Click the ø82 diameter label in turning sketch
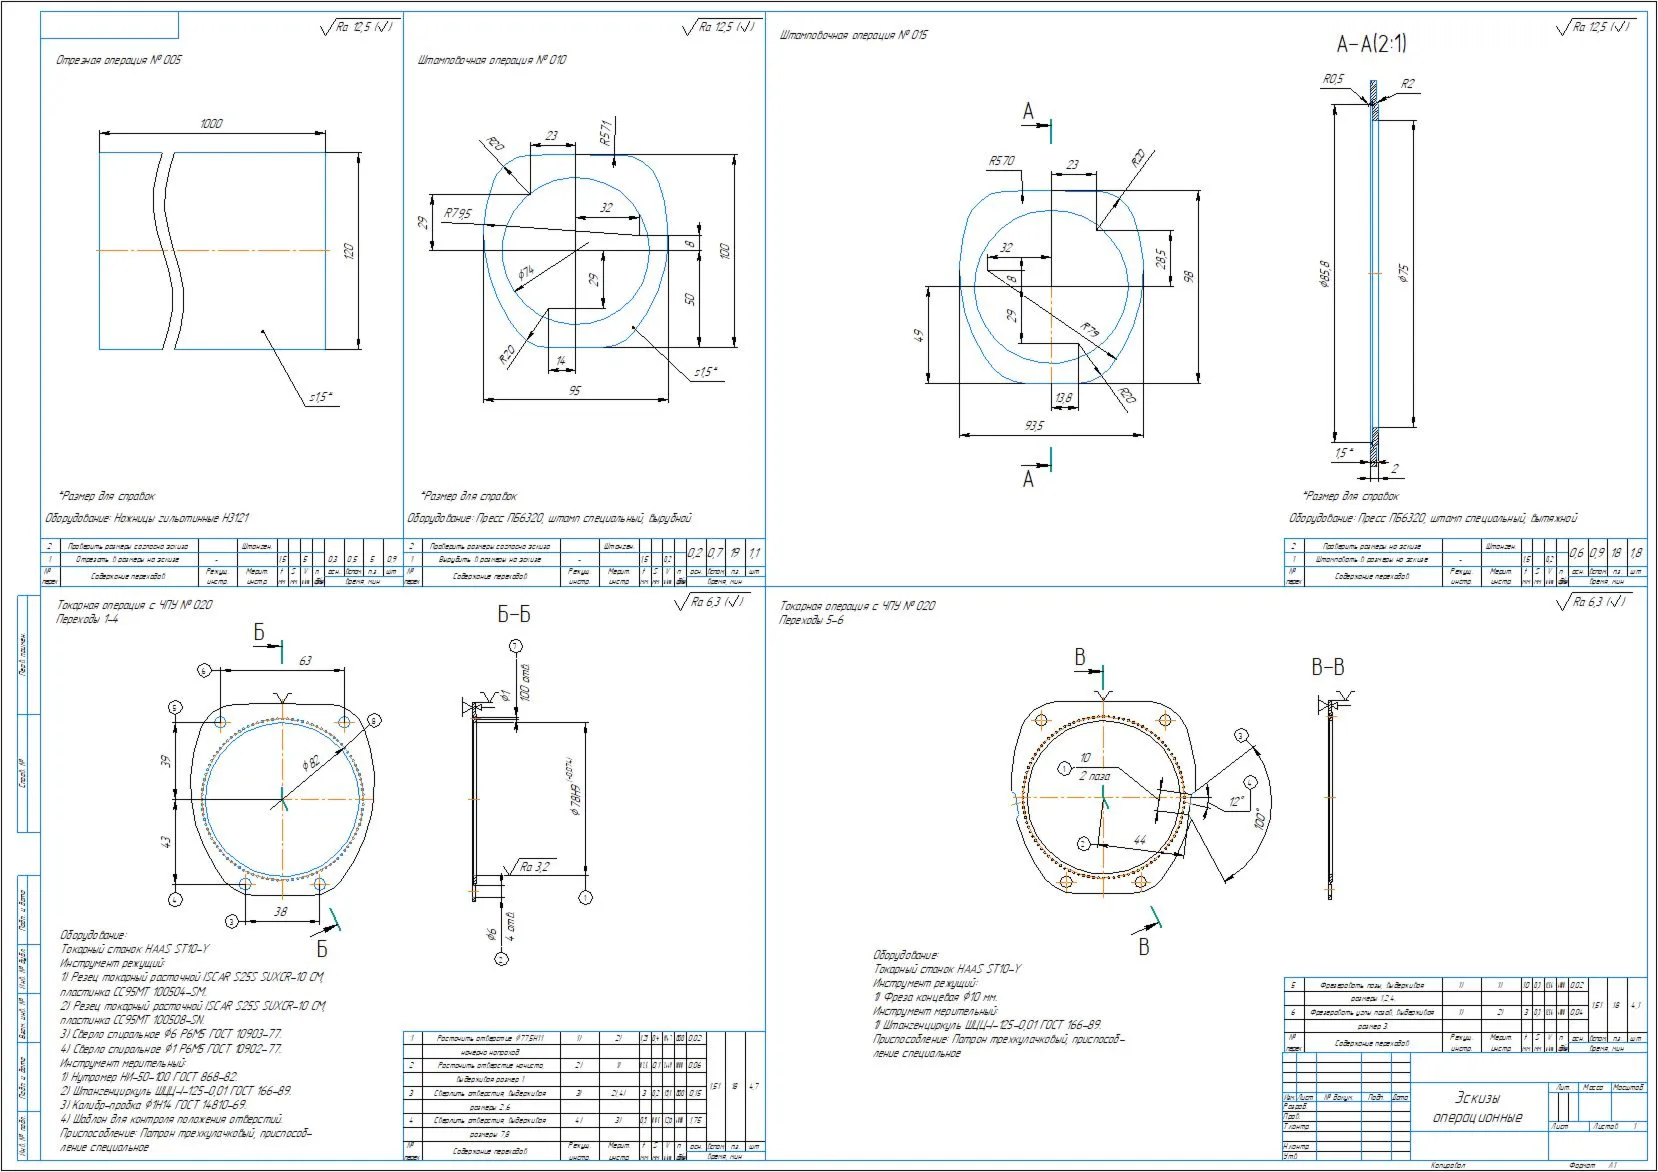Viewport: 1658px width, 1172px height. pos(312,763)
